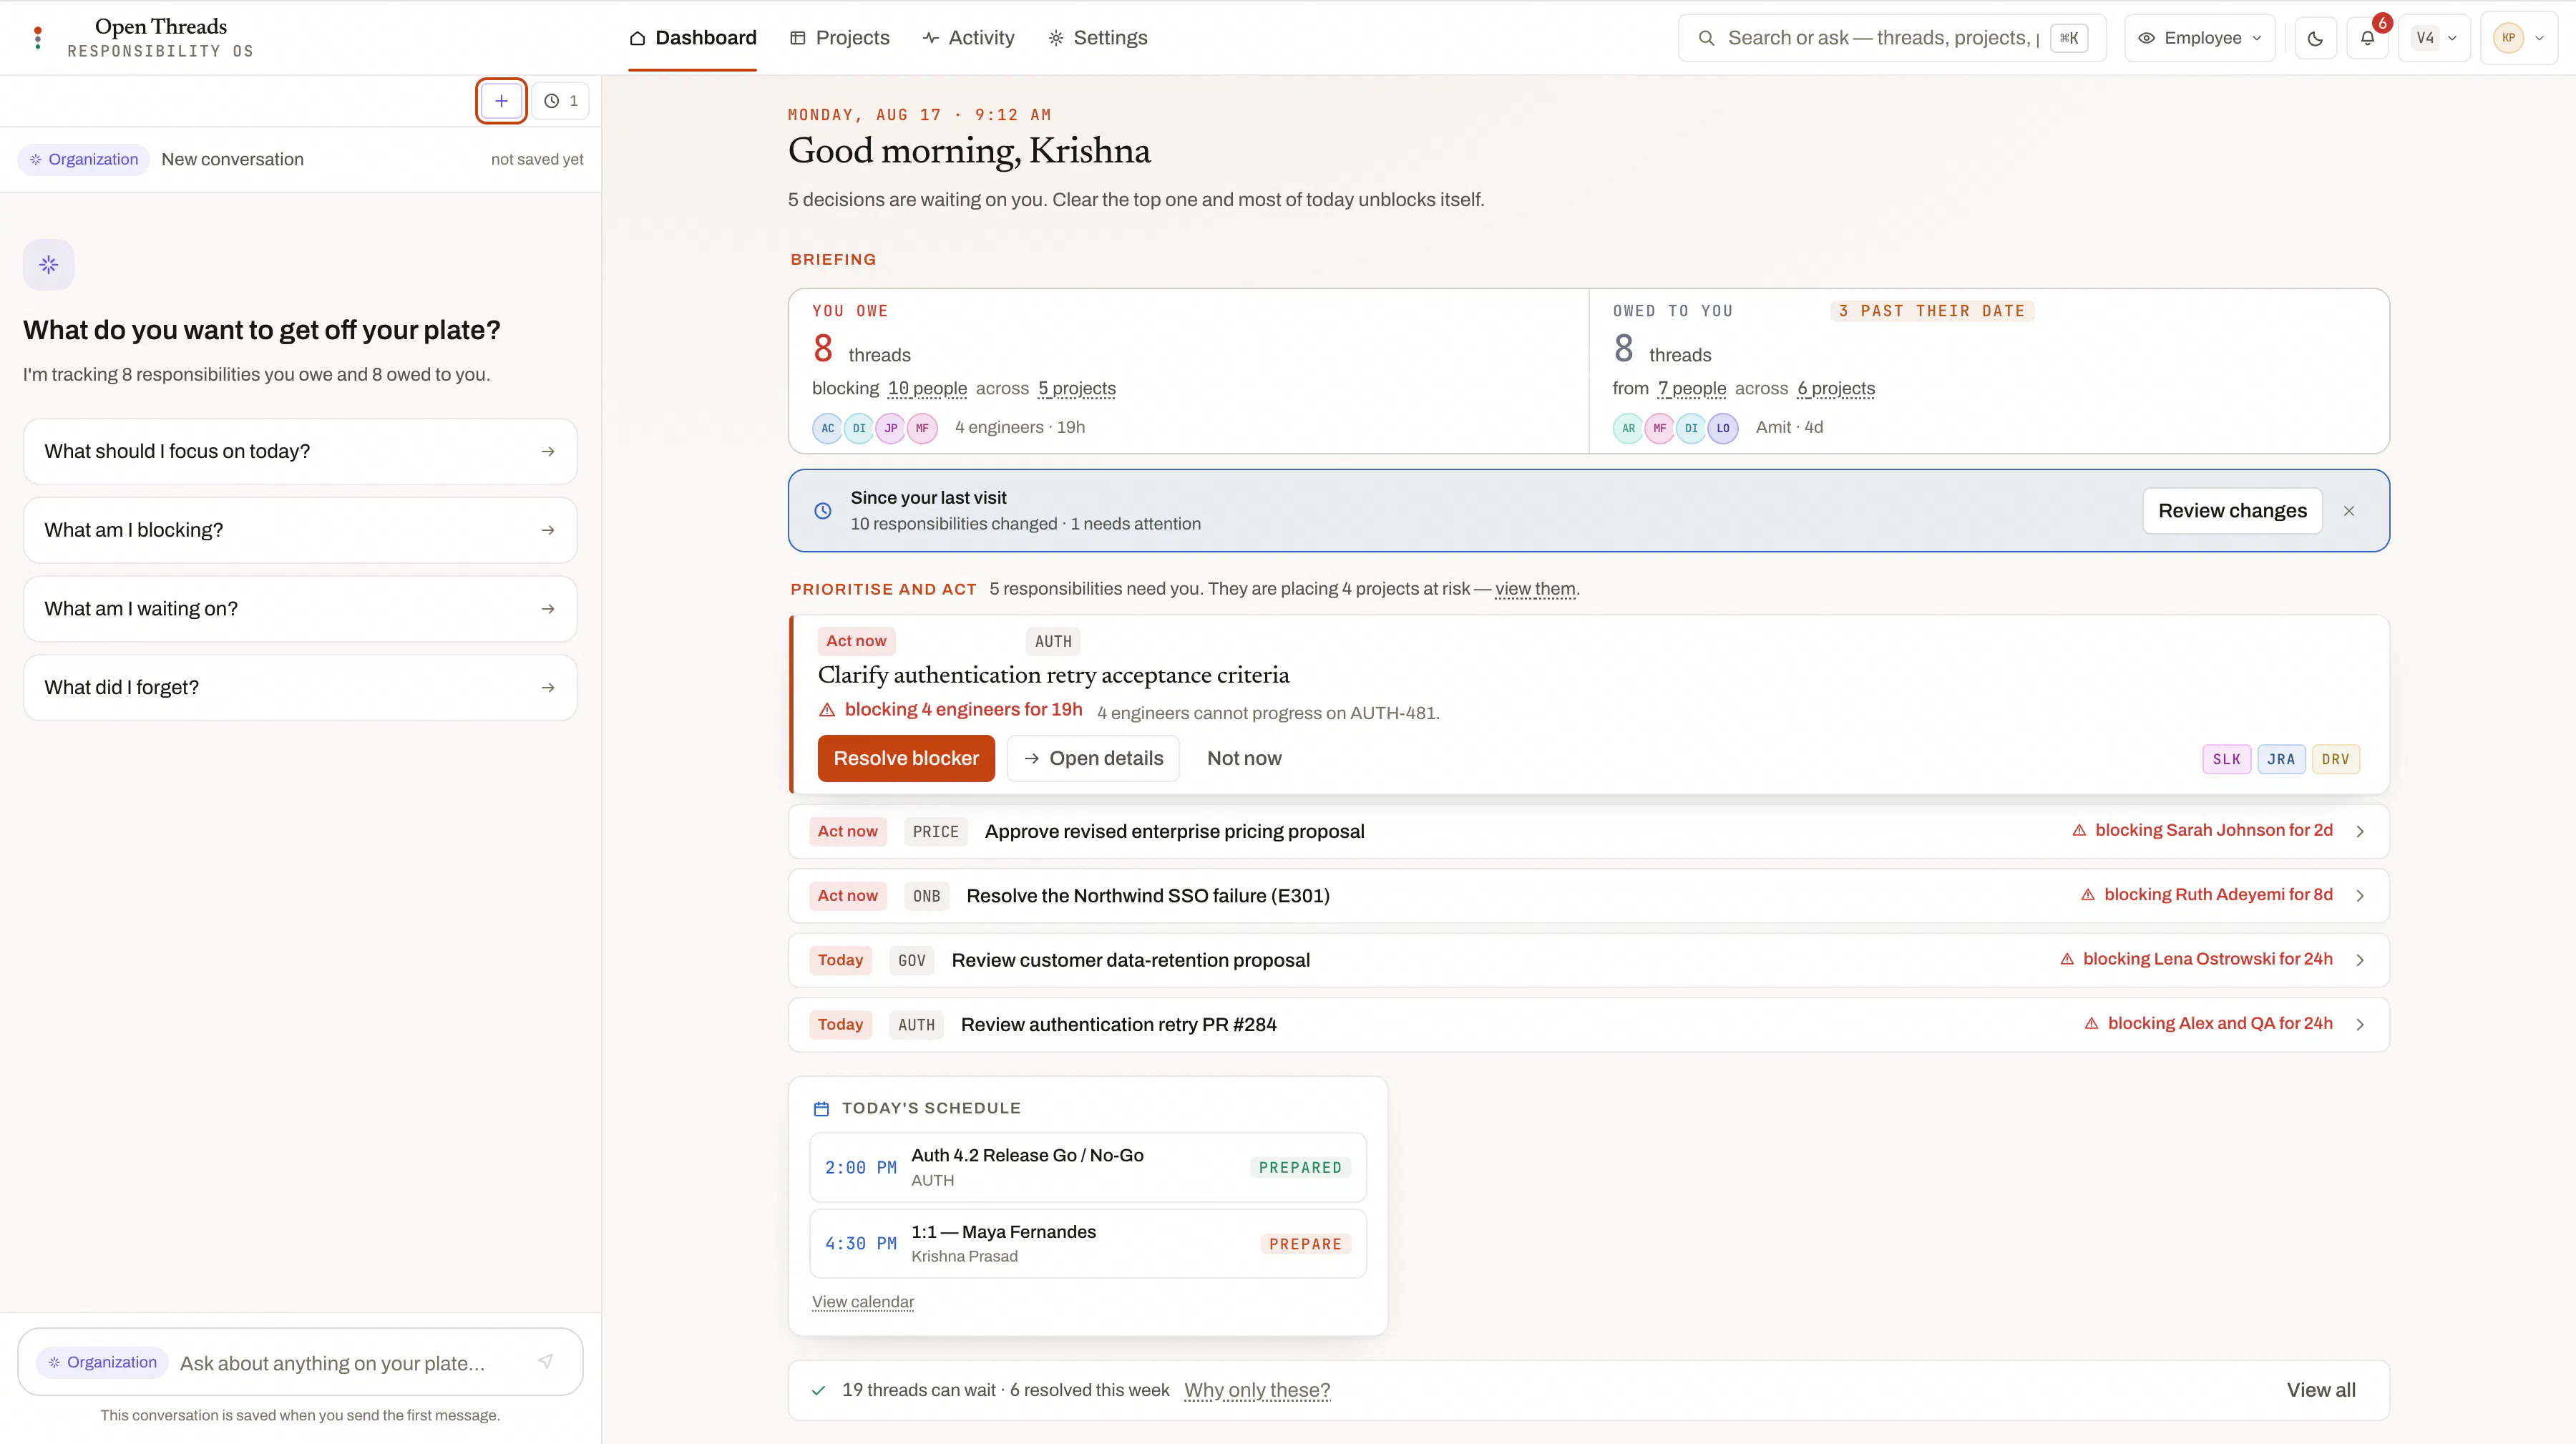The height and width of the screenshot is (1444, 2576).
Task: Click the AR avatar under Owed To You
Action: point(1628,428)
